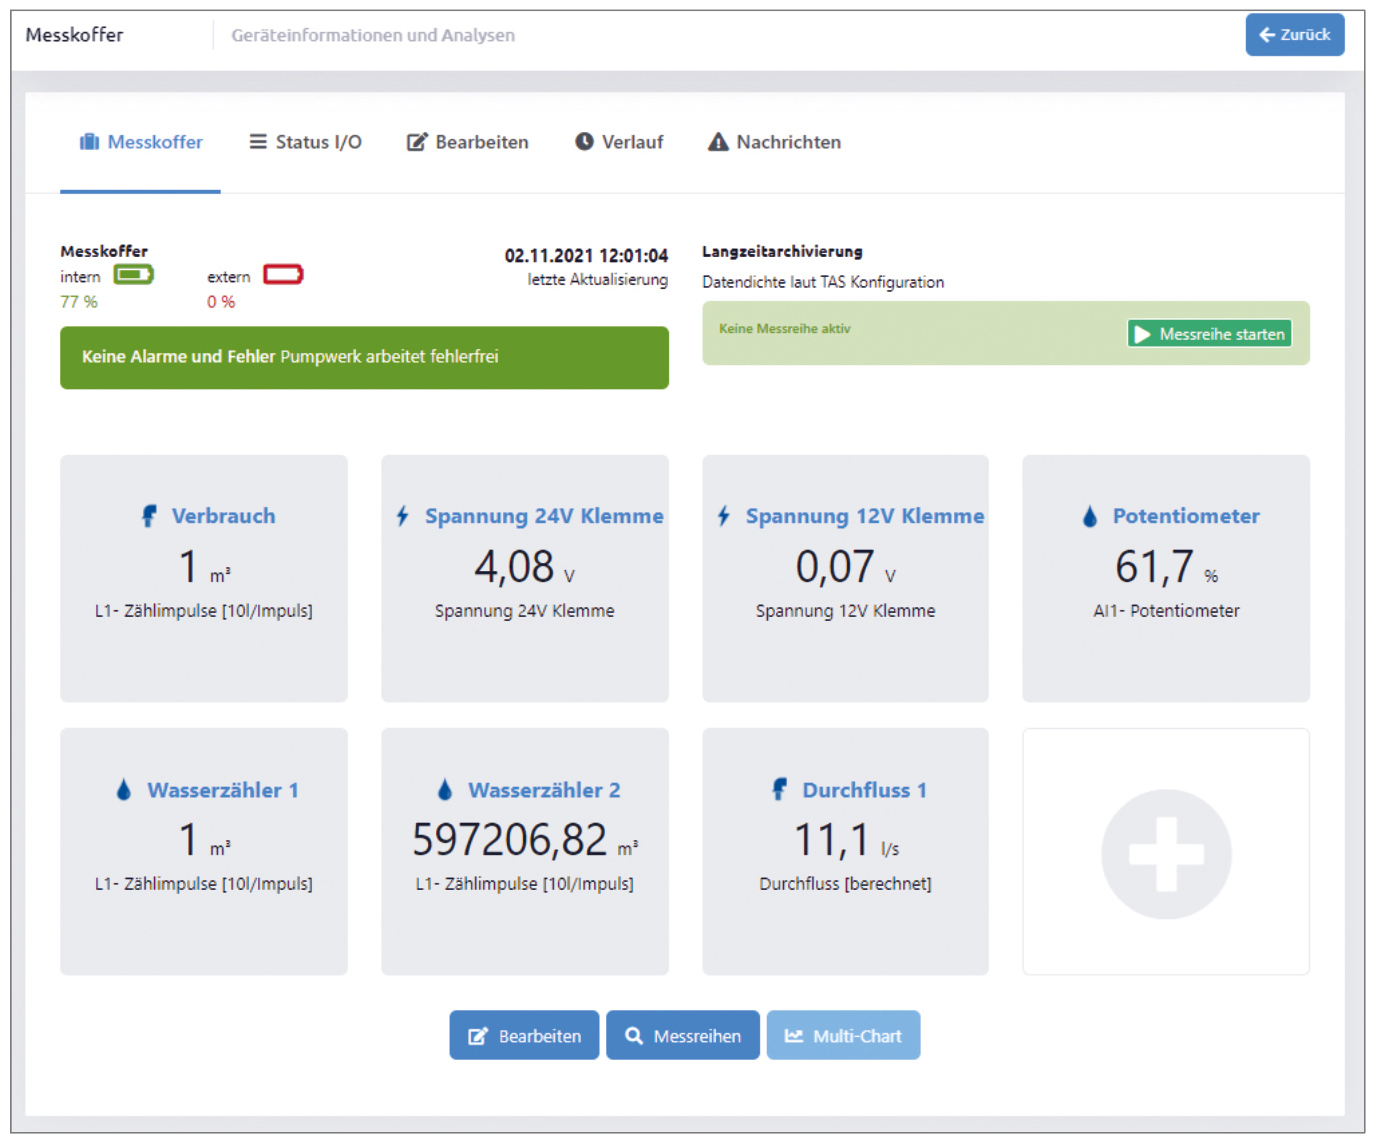Image resolution: width=1376 pixels, height=1142 pixels.
Task: Click the large plus icon tile
Action: click(x=1165, y=852)
